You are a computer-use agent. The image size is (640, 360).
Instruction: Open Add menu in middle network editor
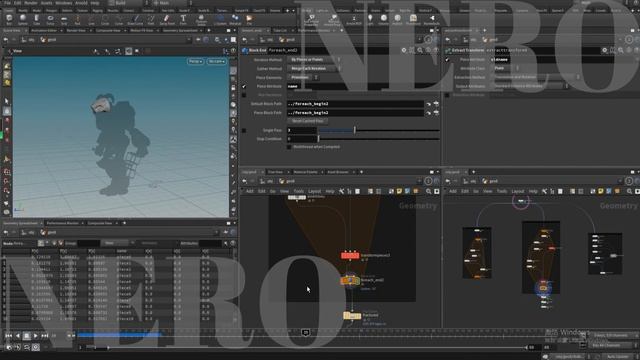click(249, 191)
